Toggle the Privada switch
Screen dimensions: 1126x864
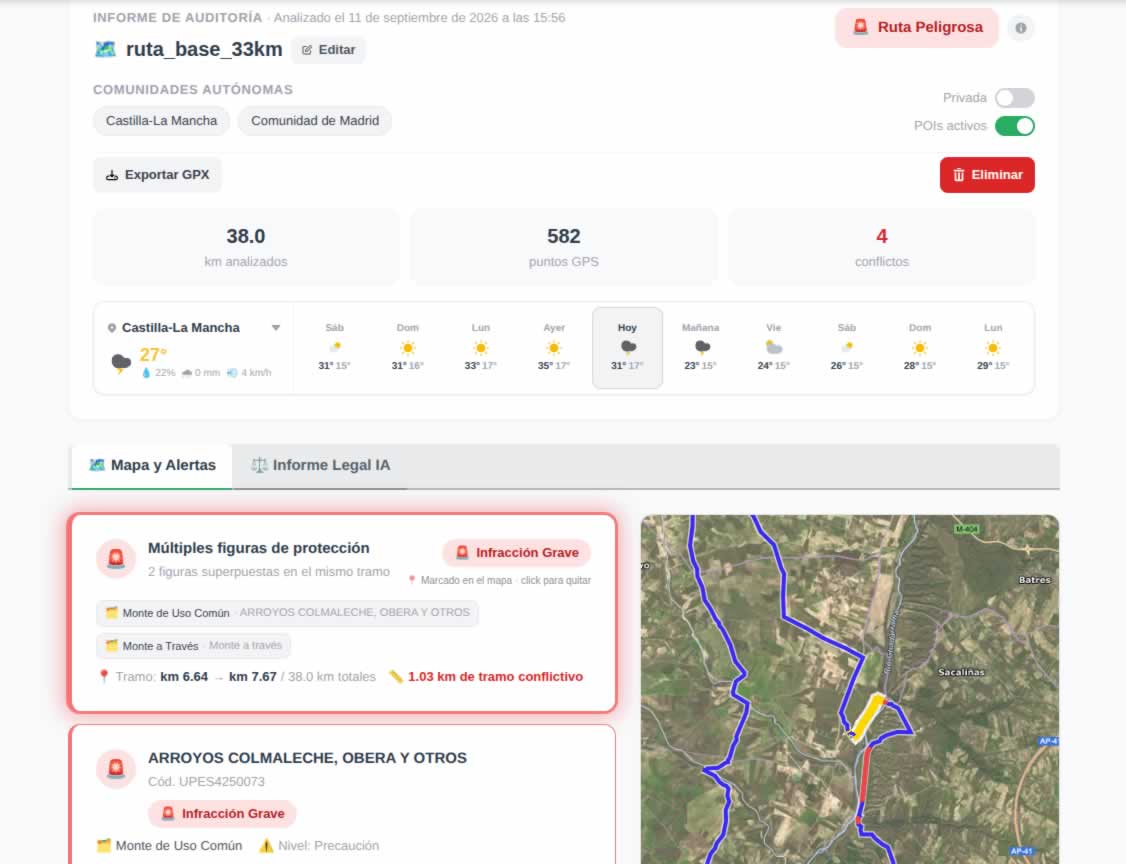[x=1014, y=98]
